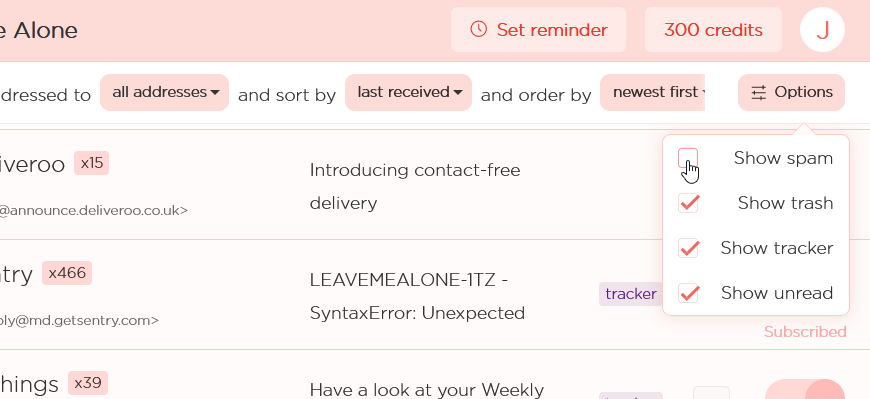The width and height of the screenshot is (870, 399).
Task: Click the Options button label
Action: (x=803, y=92)
